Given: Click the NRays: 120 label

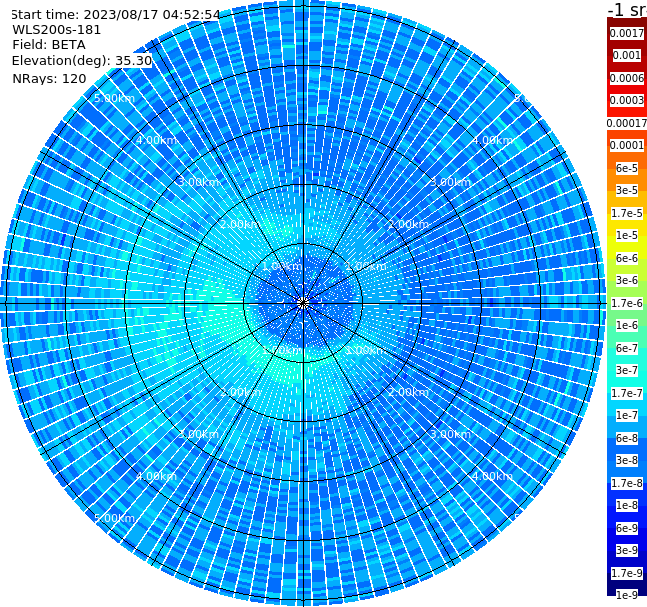Looking at the screenshot, I should click(x=49, y=78).
